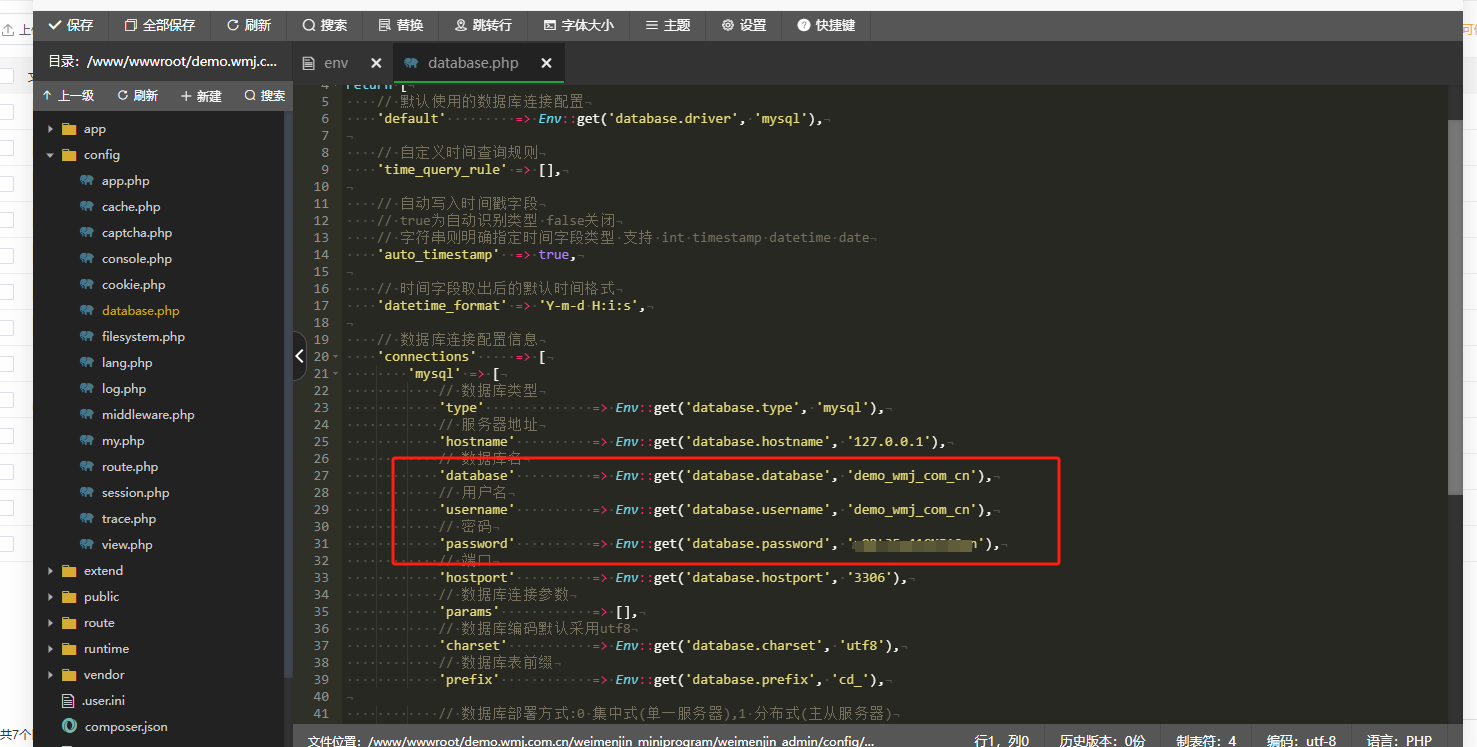1477x747 pixels.
Task: Click 语言: PHP in status bar
Action: tap(1399, 741)
